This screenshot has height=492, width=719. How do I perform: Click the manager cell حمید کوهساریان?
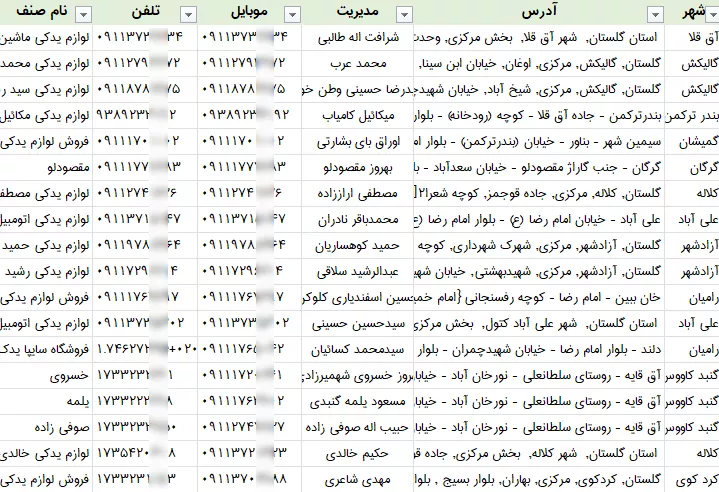358,246
